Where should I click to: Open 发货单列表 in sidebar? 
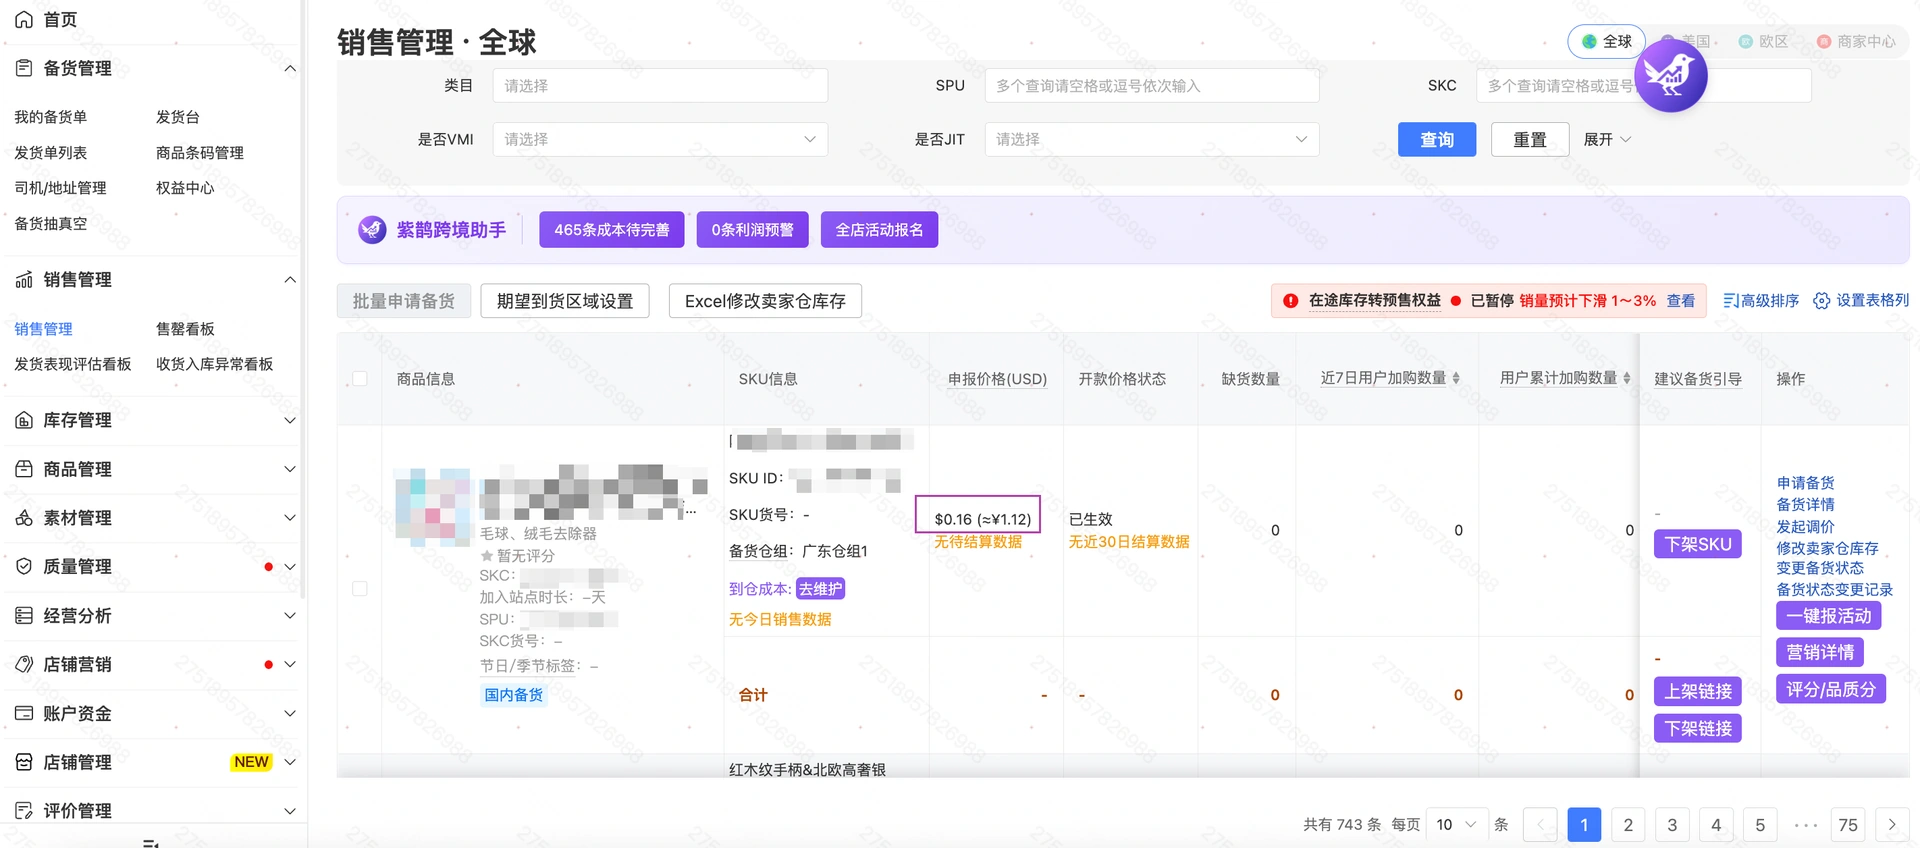coord(51,152)
